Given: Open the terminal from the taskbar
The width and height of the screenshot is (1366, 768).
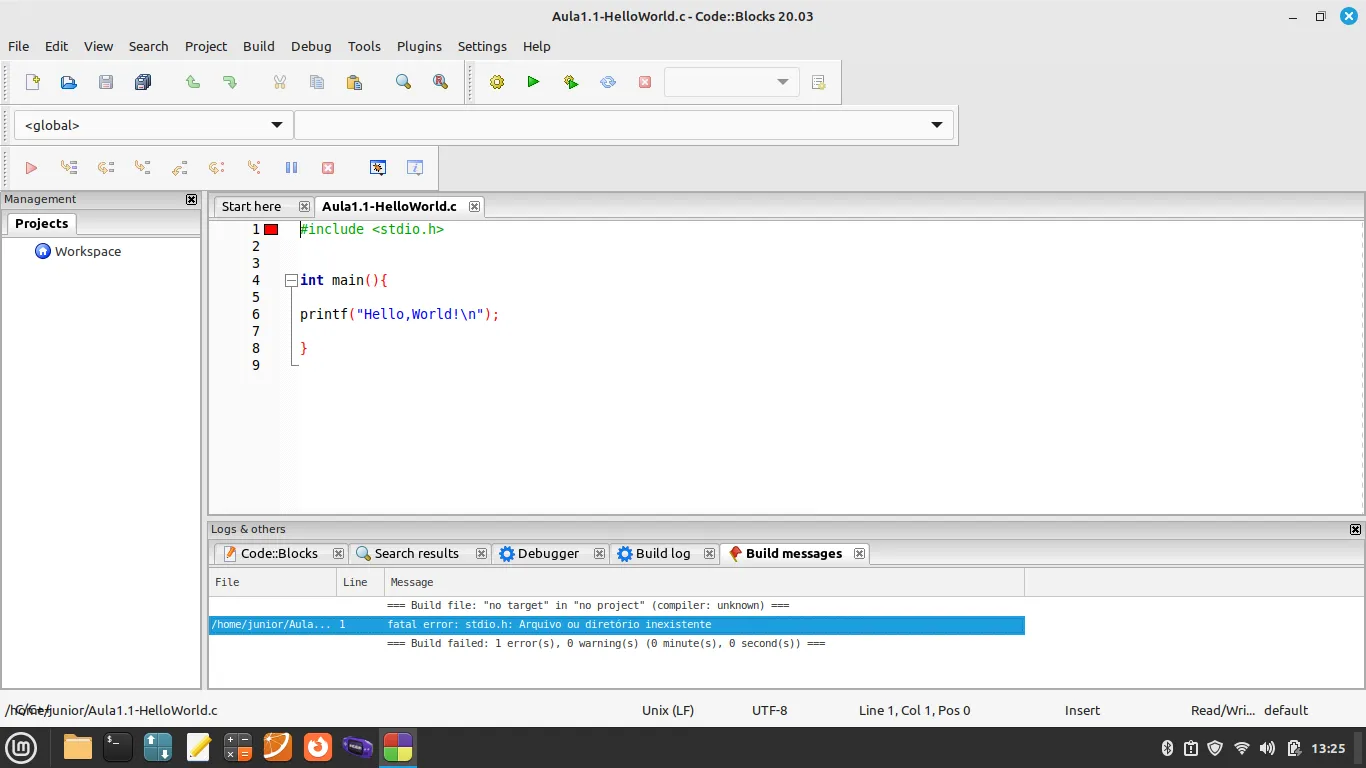Looking at the screenshot, I should tap(118, 747).
